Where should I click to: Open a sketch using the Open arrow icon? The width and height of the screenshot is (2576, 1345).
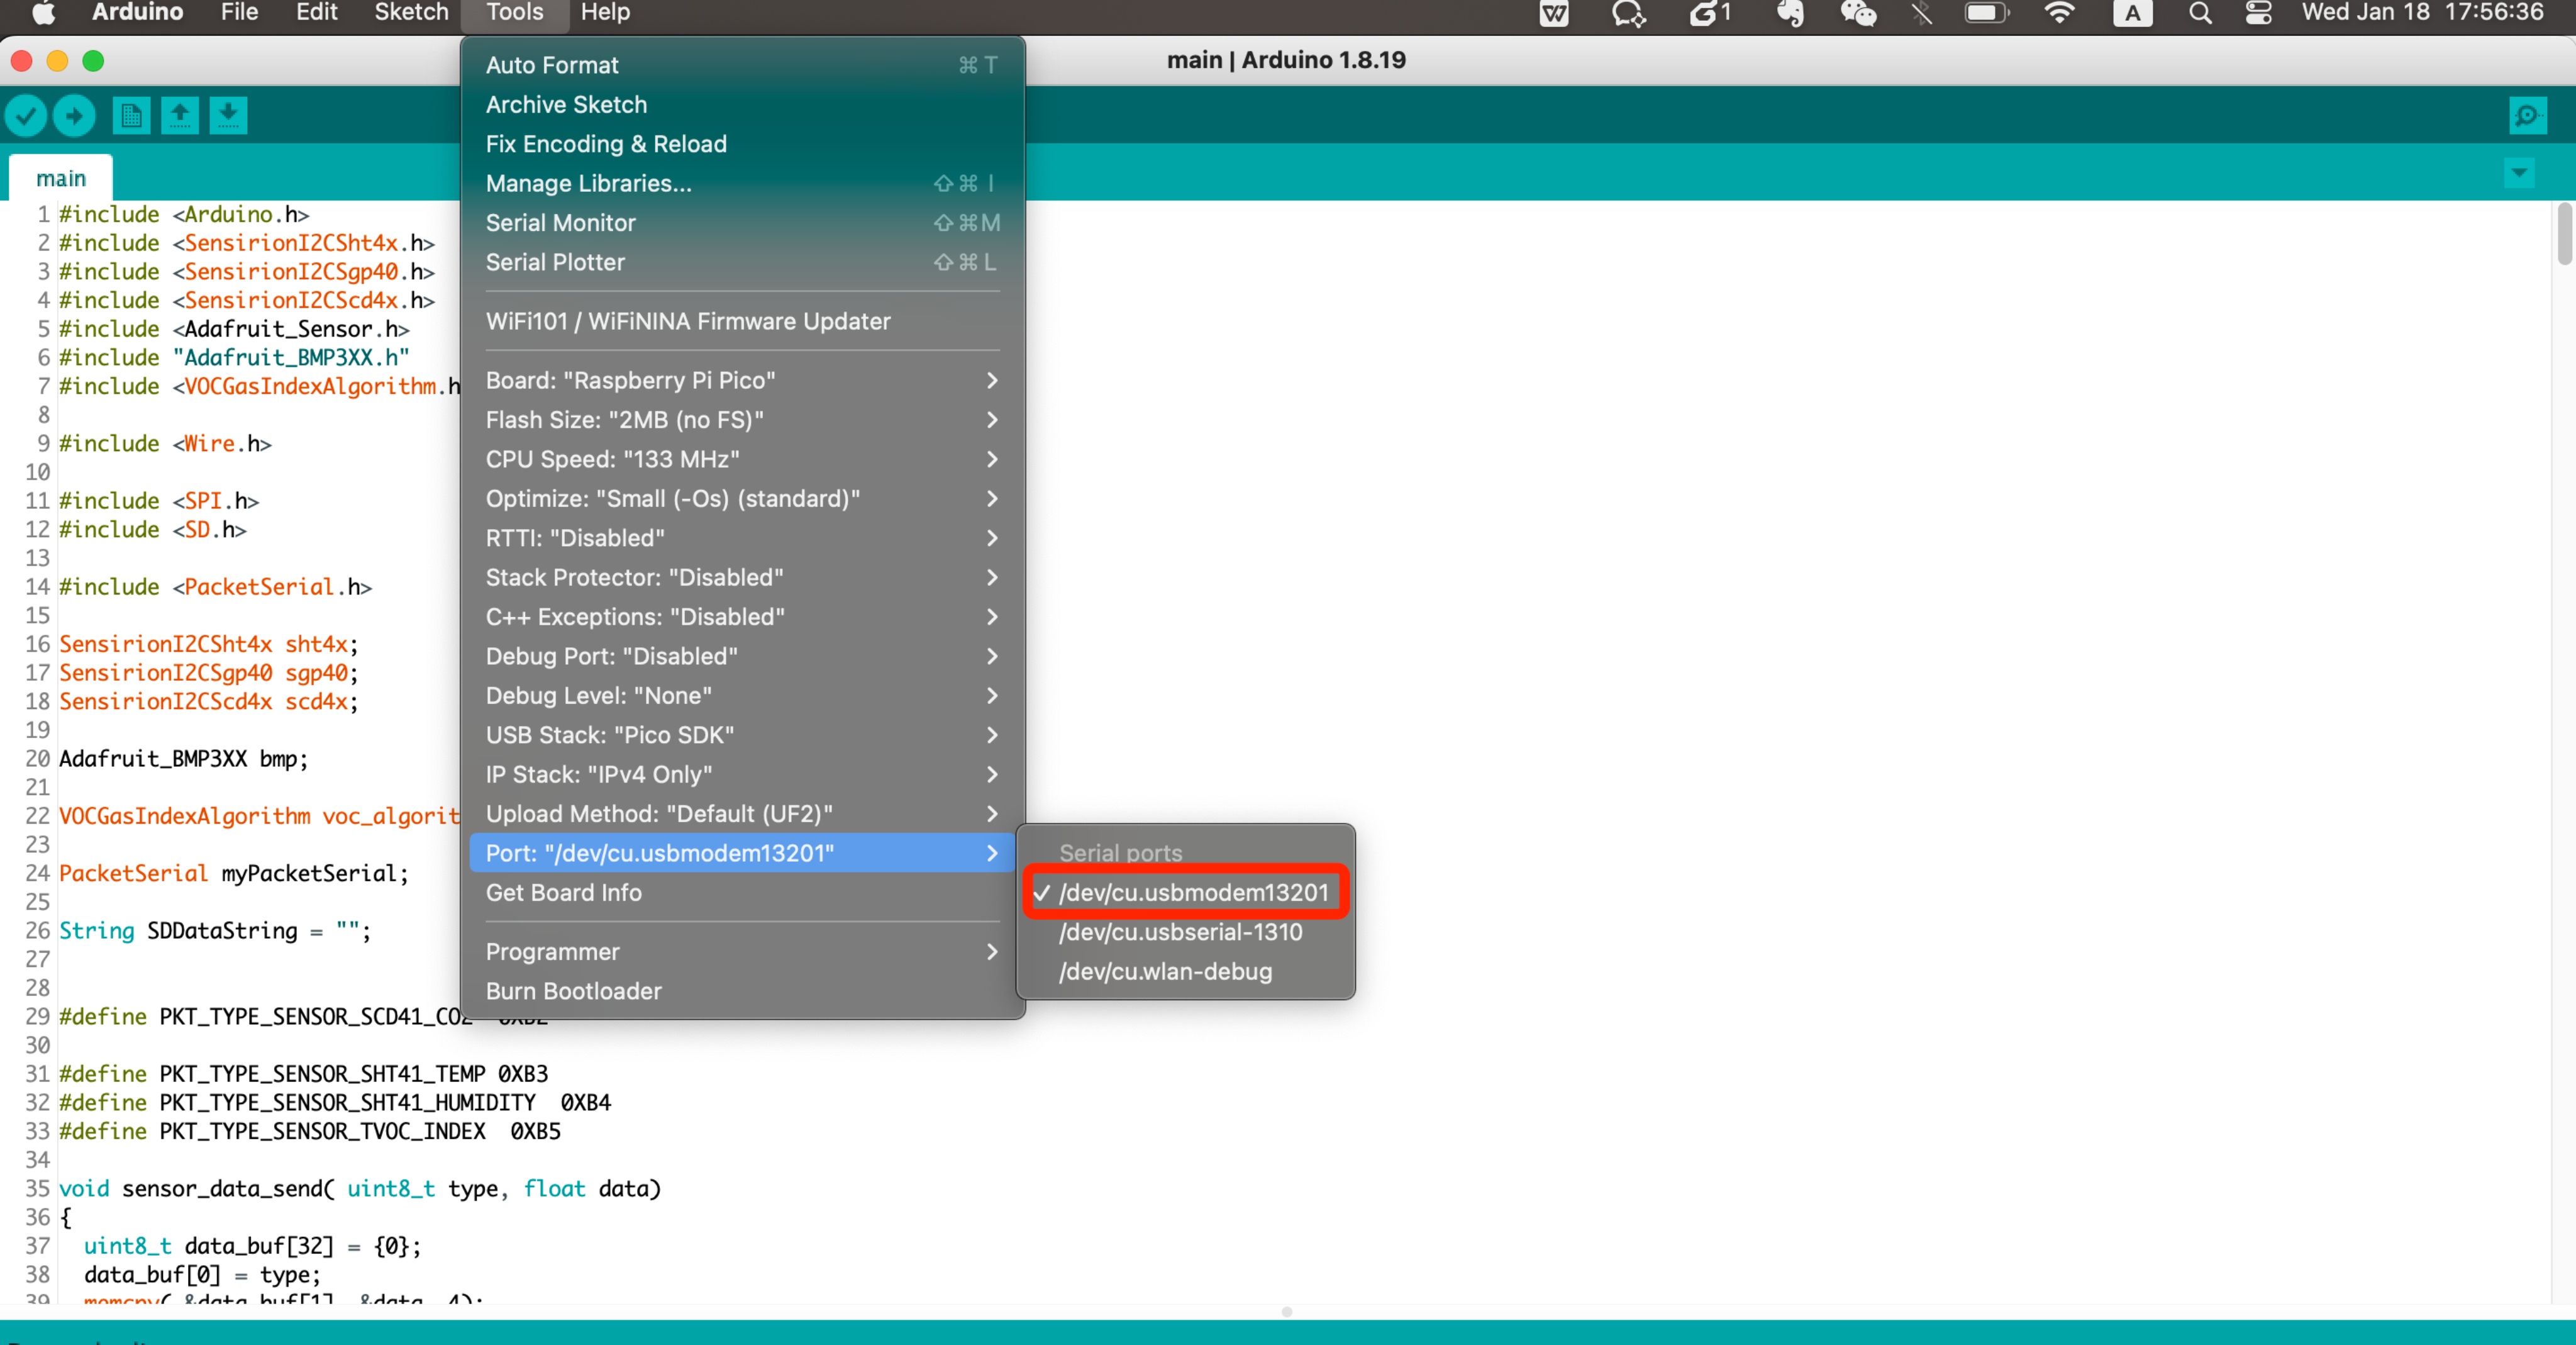point(180,116)
